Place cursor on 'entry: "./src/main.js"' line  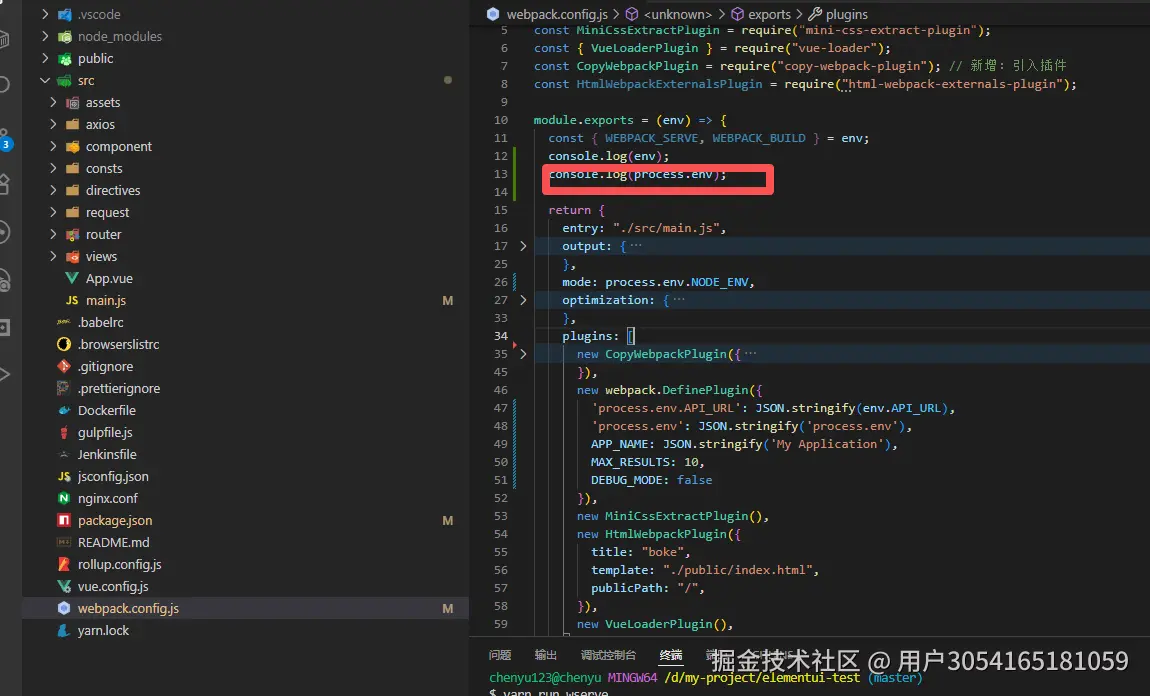point(643,228)
